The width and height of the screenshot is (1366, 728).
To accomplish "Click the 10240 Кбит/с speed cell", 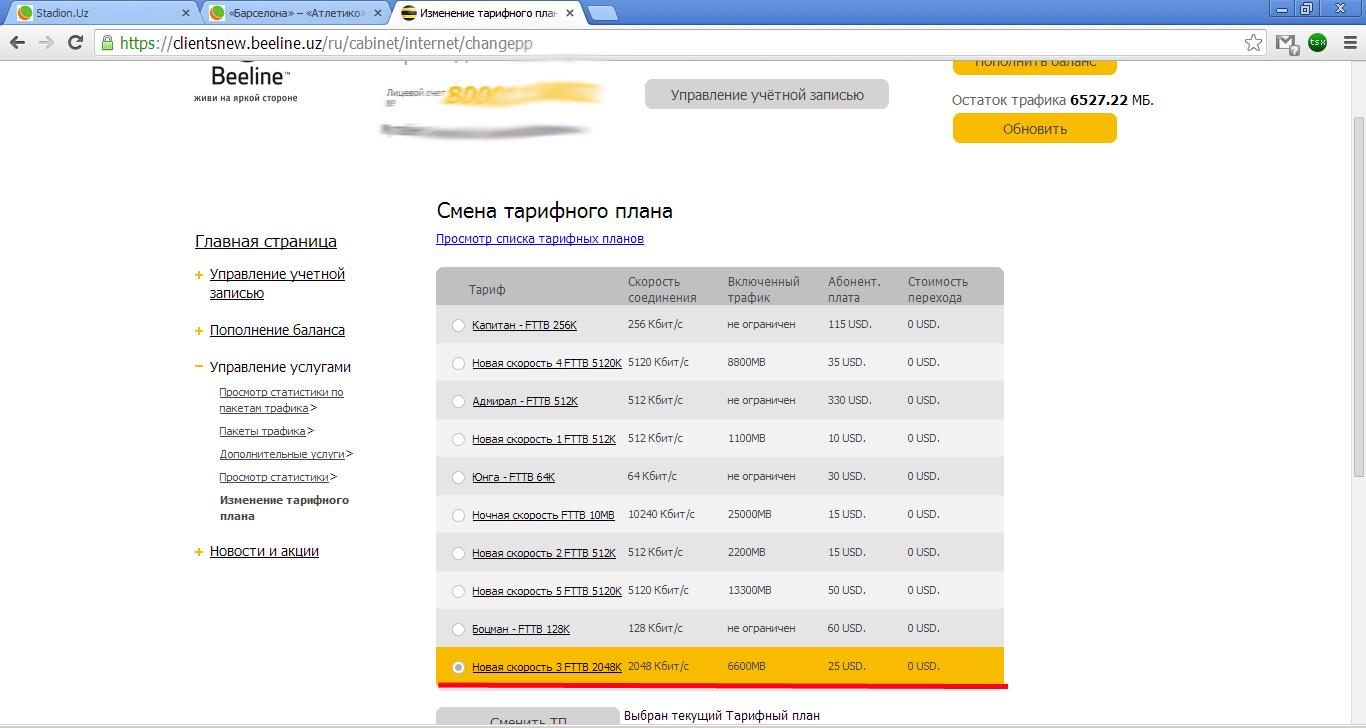I will point(661,514).
